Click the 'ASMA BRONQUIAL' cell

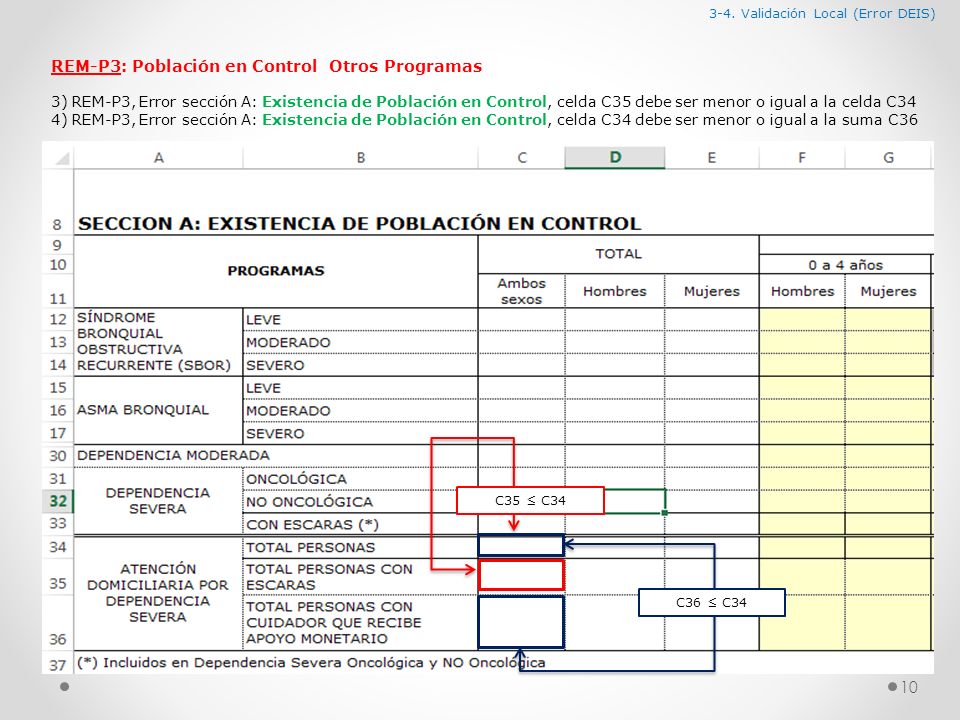click(158, 410)
